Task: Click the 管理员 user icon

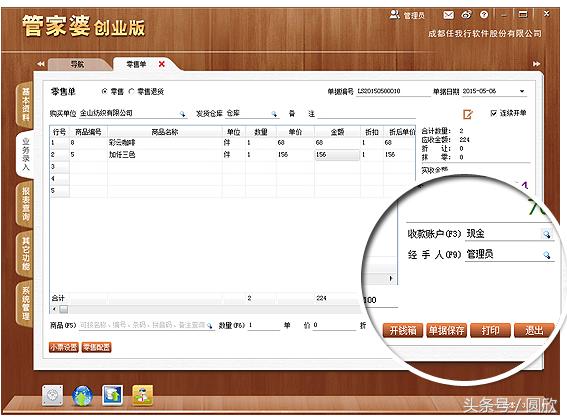Action: pos(394,15)
